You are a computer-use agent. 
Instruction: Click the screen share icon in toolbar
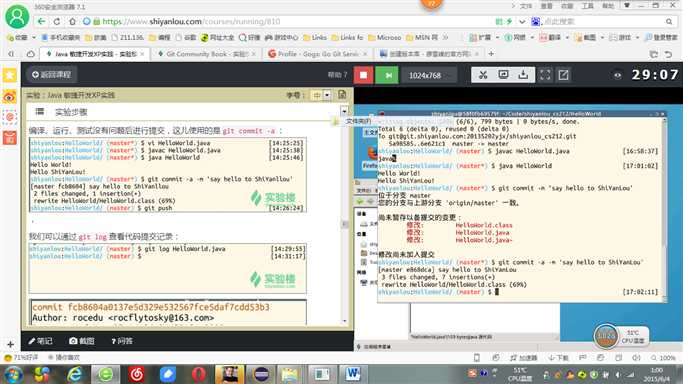click(503, 74)
